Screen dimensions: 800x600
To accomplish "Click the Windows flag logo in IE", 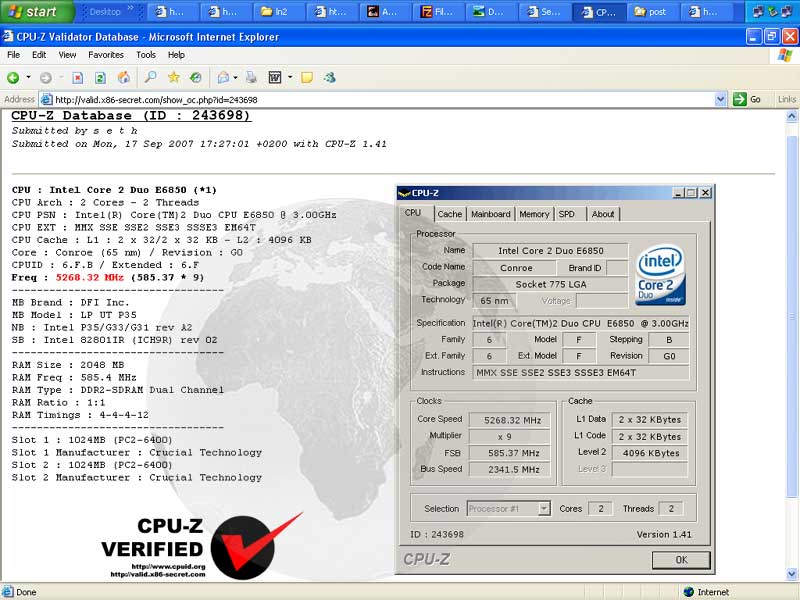I will pos(785,56).
